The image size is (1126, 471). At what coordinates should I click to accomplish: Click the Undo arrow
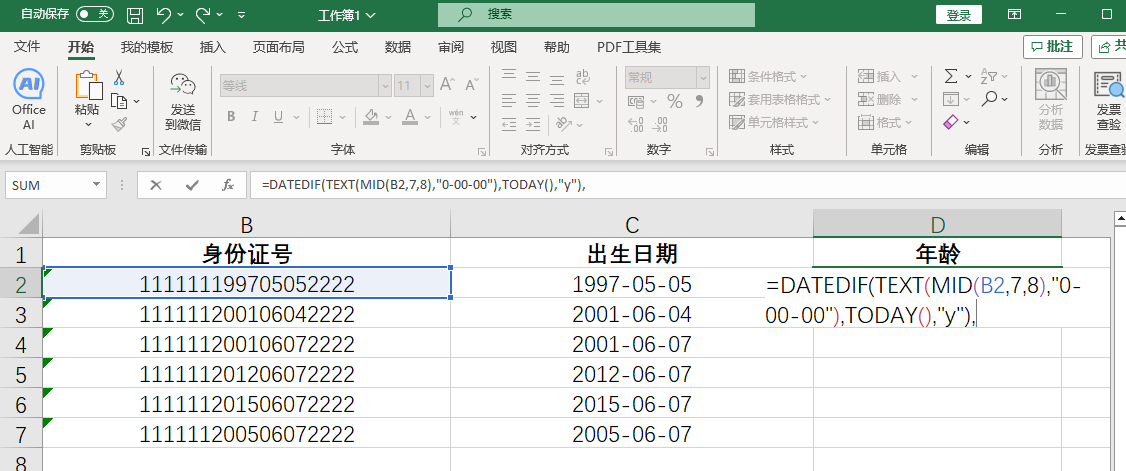pyautogui.click(x=164, y=14)
